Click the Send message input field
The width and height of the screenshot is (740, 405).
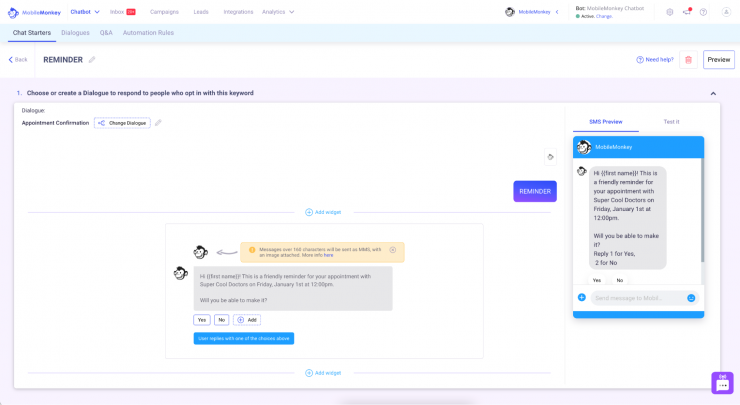[x=637, y=298]
